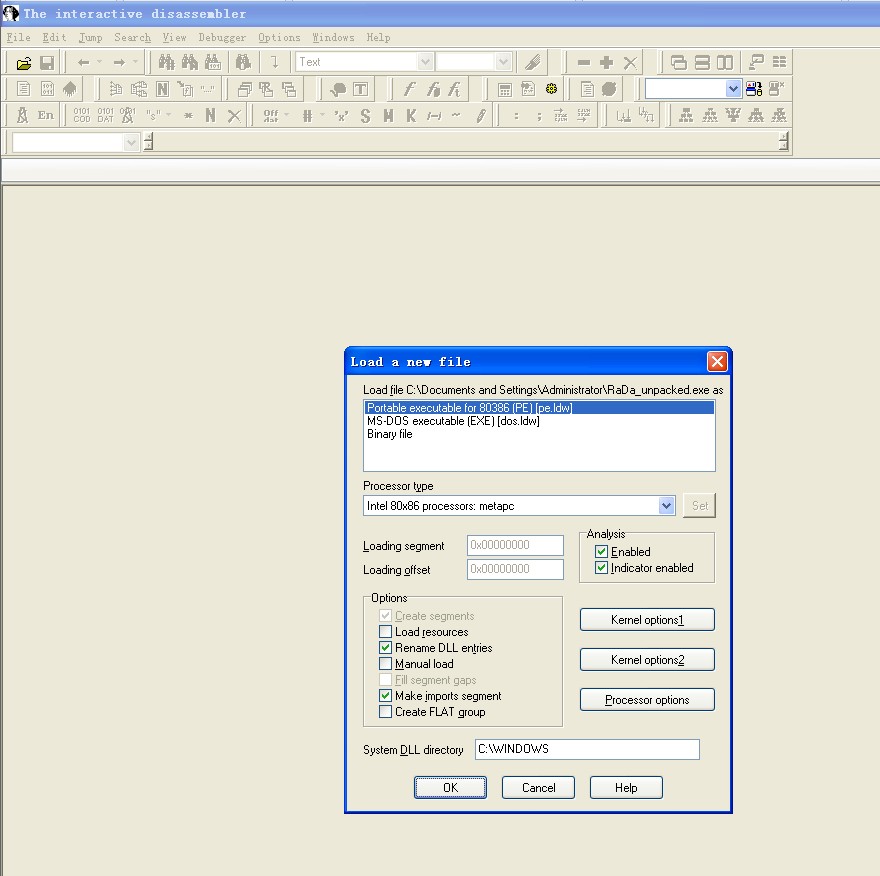This screenshot has height=876, width=880.
Task: Open the debugger selection dropdown in toolbar
Action: click(x=733, y=89)
